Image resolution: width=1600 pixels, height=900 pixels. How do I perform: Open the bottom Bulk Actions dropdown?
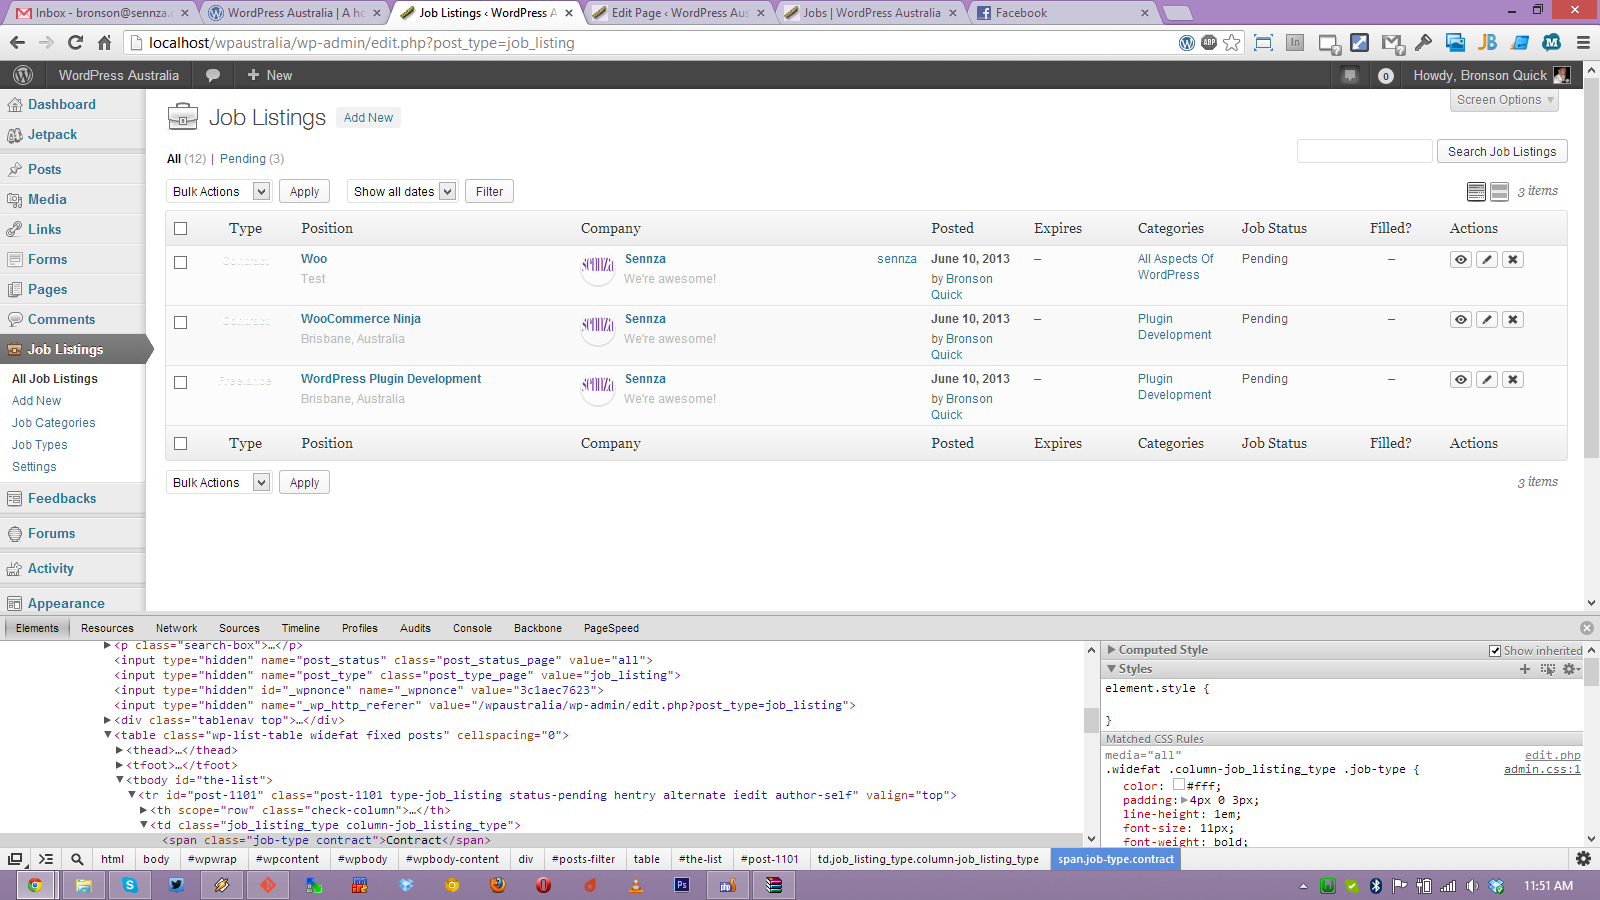pos(219,483)
